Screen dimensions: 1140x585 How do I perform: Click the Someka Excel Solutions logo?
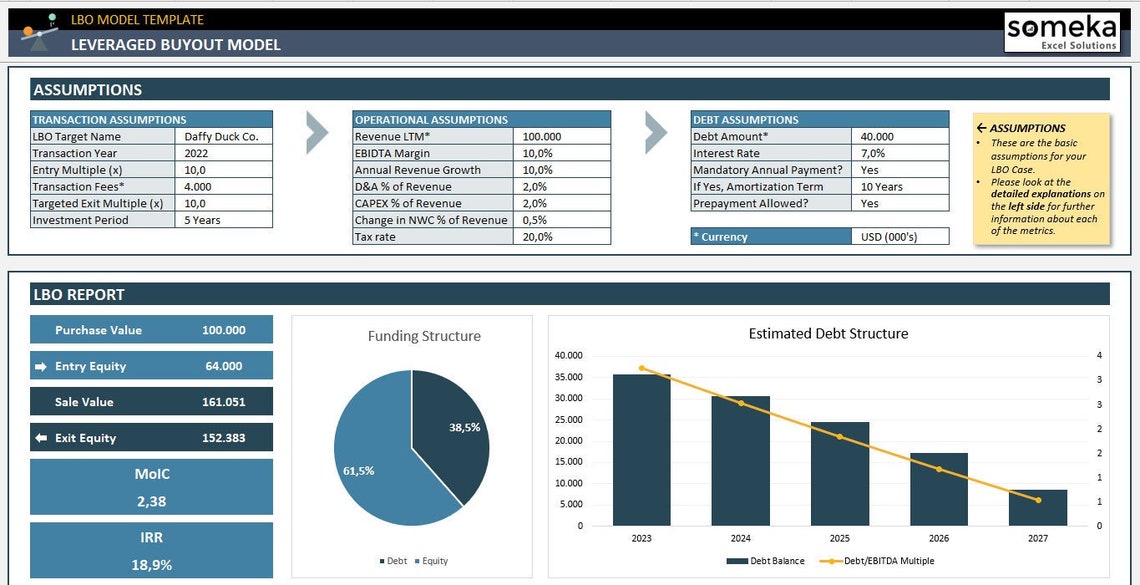tap(1062, 32)
